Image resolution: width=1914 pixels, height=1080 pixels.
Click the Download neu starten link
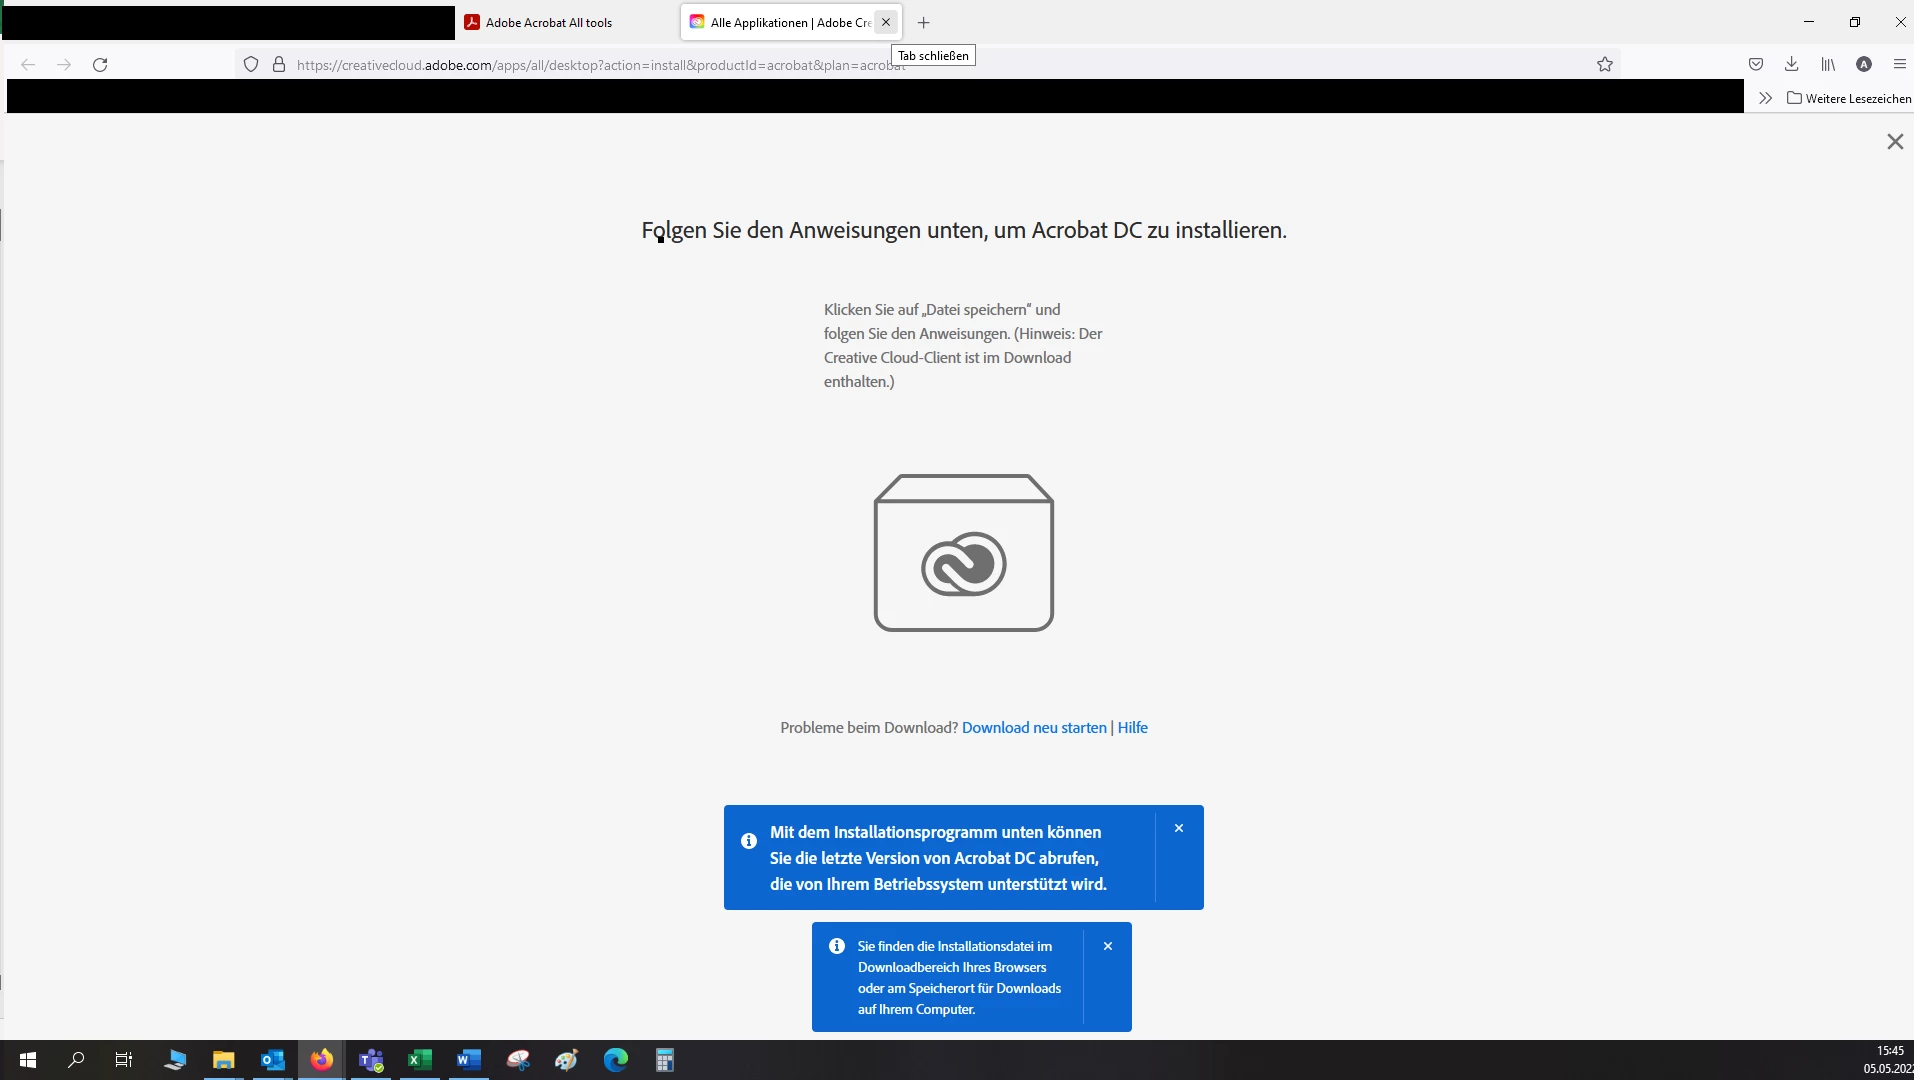(1034, 727)
